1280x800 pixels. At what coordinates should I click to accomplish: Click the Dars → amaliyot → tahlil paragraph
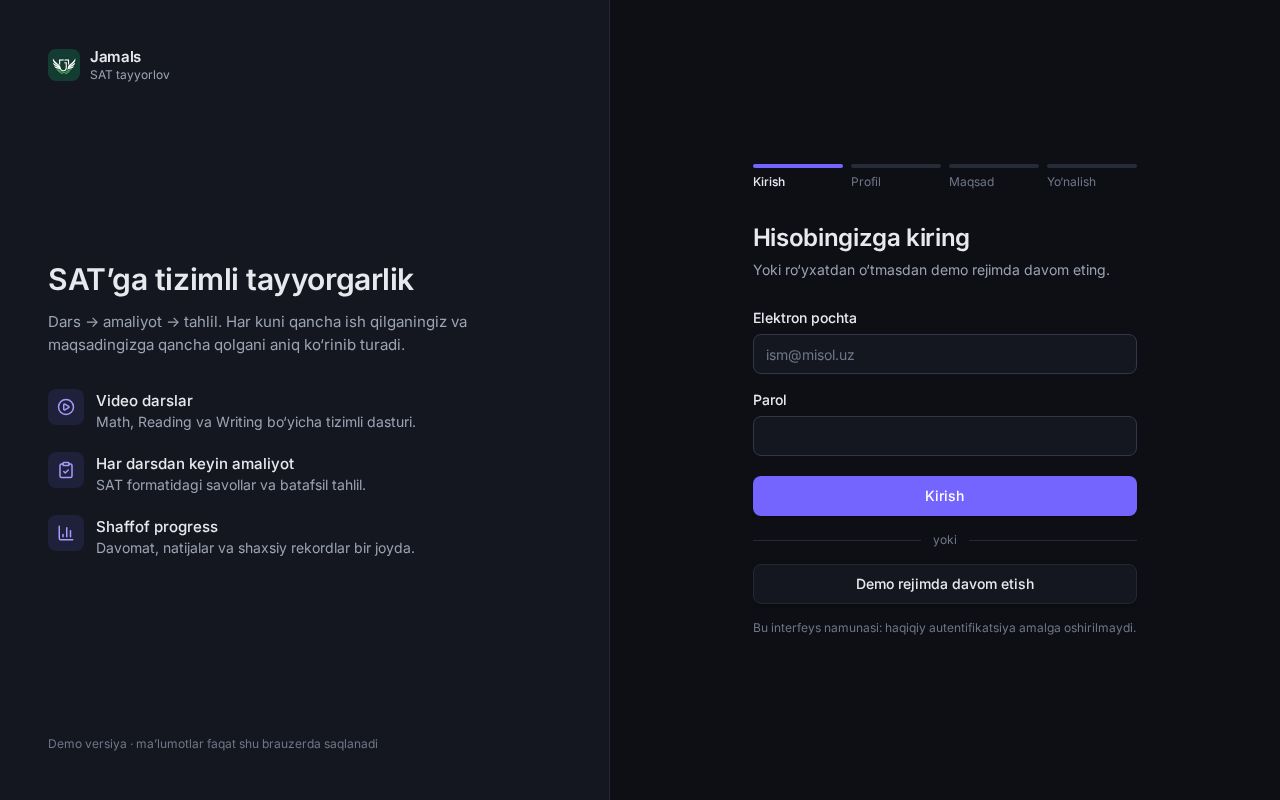tap(258, 333)
